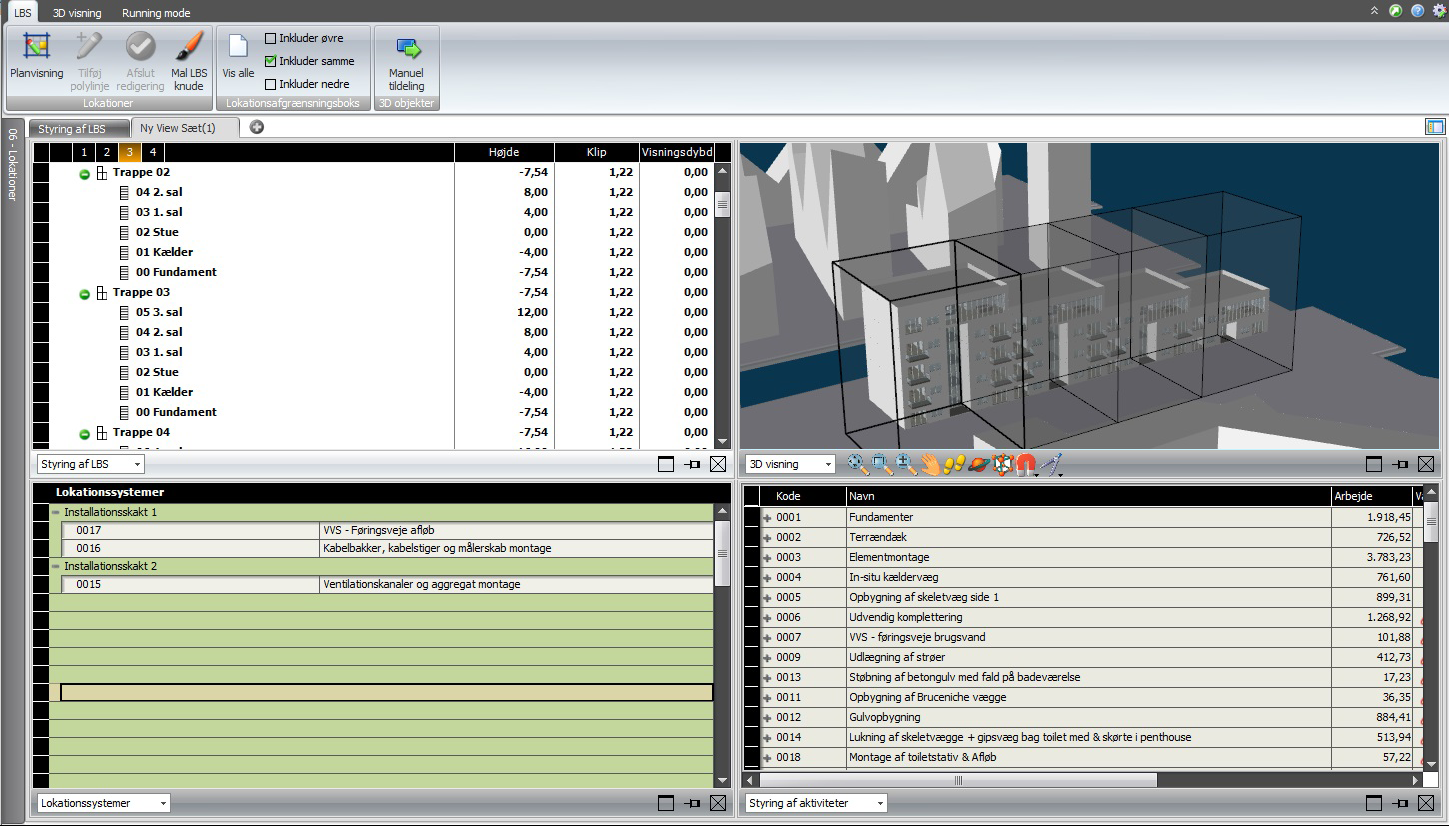Open the measurement compass tool
The width and height of the screenshot is (1449, 826).
[1049, 463]
